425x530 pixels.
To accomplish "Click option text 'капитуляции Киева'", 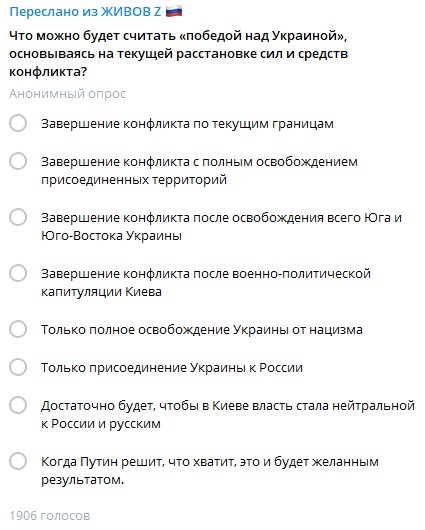I will pyautogui.click(x=101, y=292).
